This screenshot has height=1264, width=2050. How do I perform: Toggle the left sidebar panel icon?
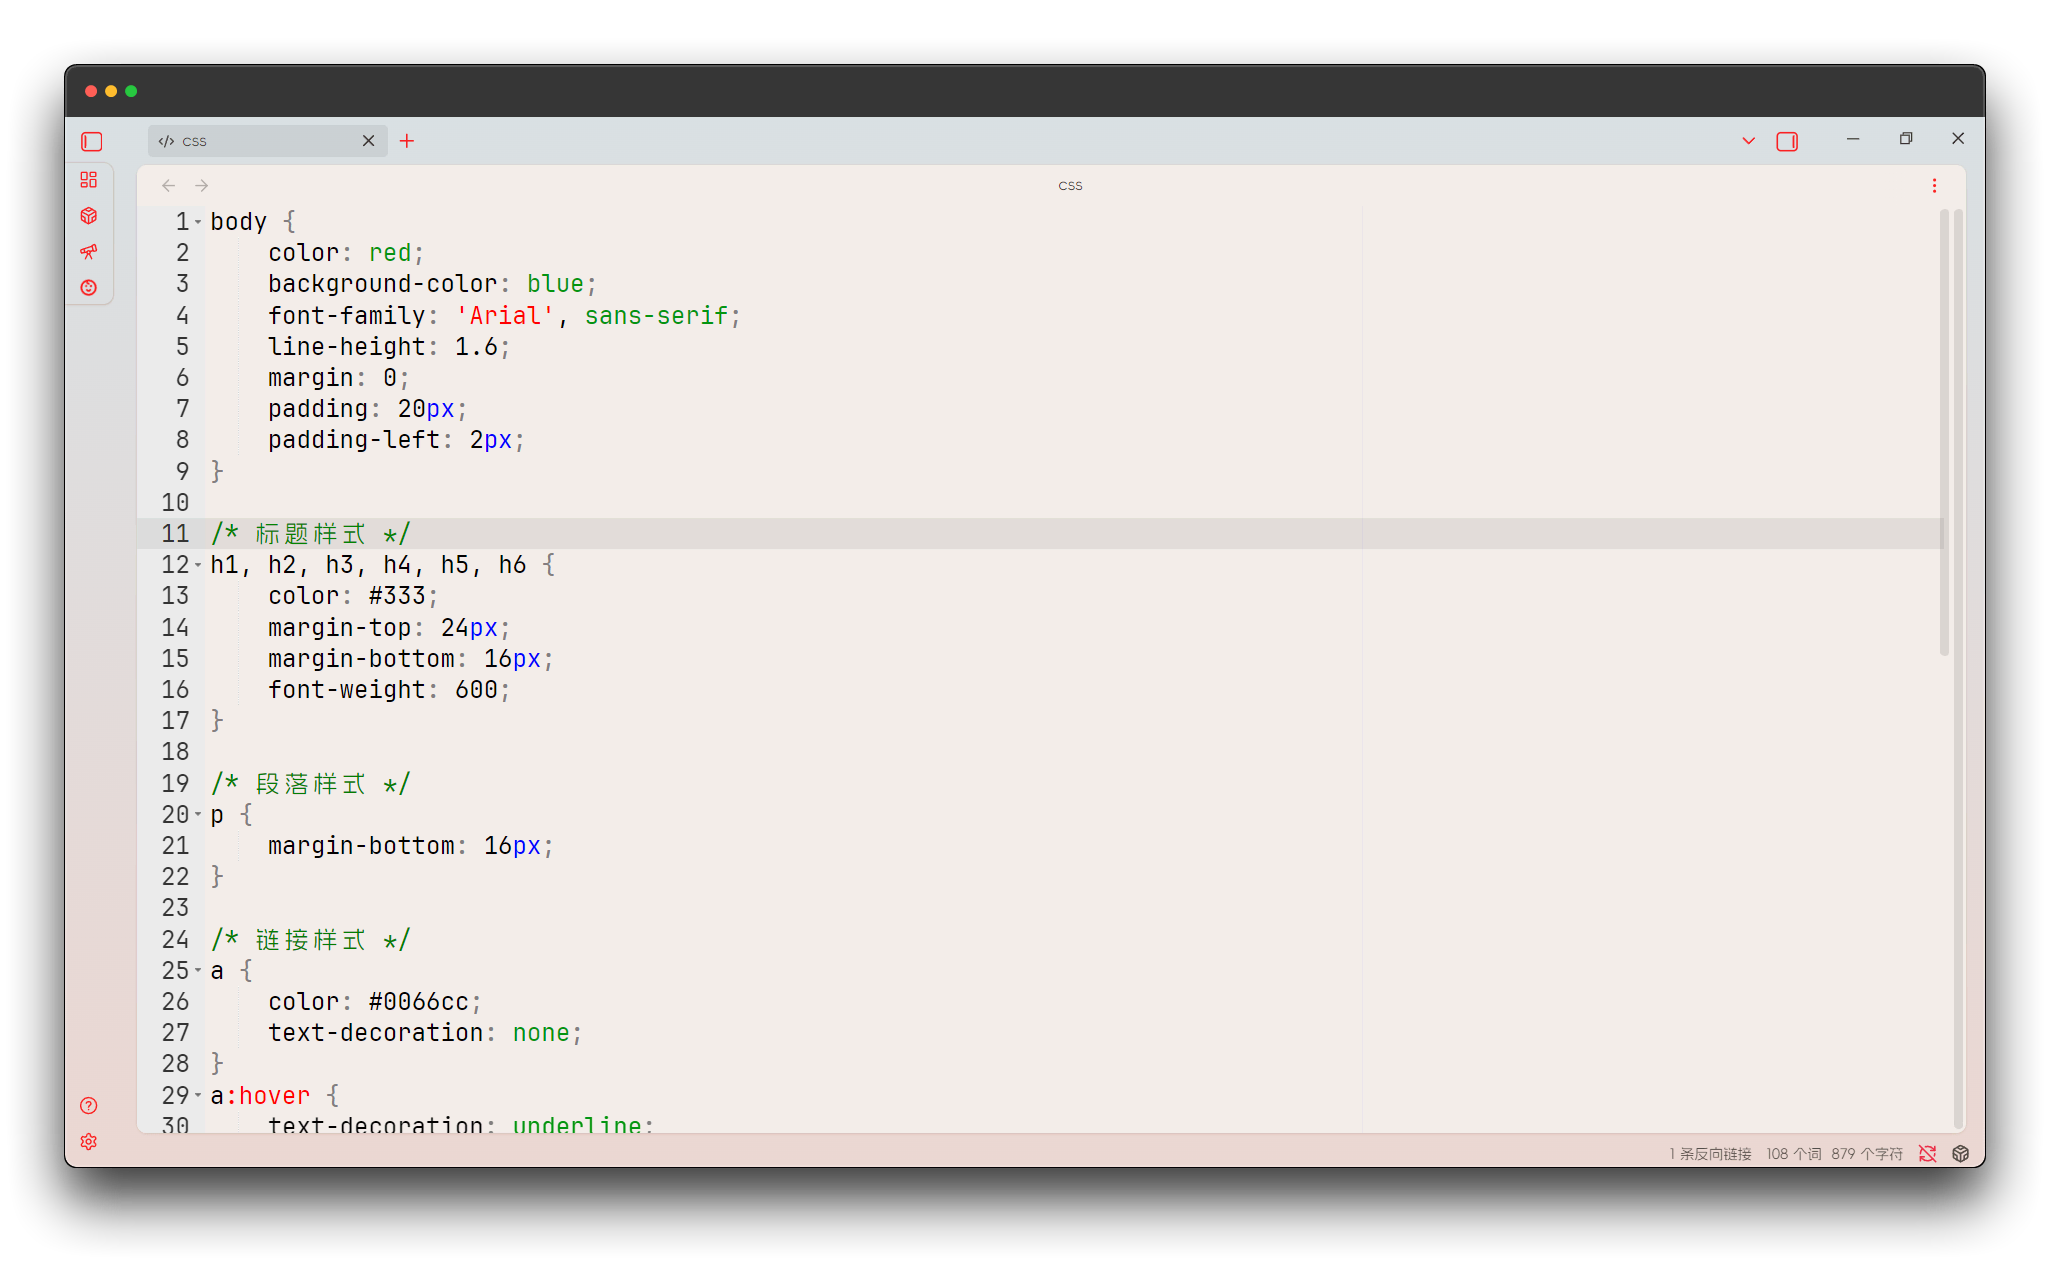[91, 141]
